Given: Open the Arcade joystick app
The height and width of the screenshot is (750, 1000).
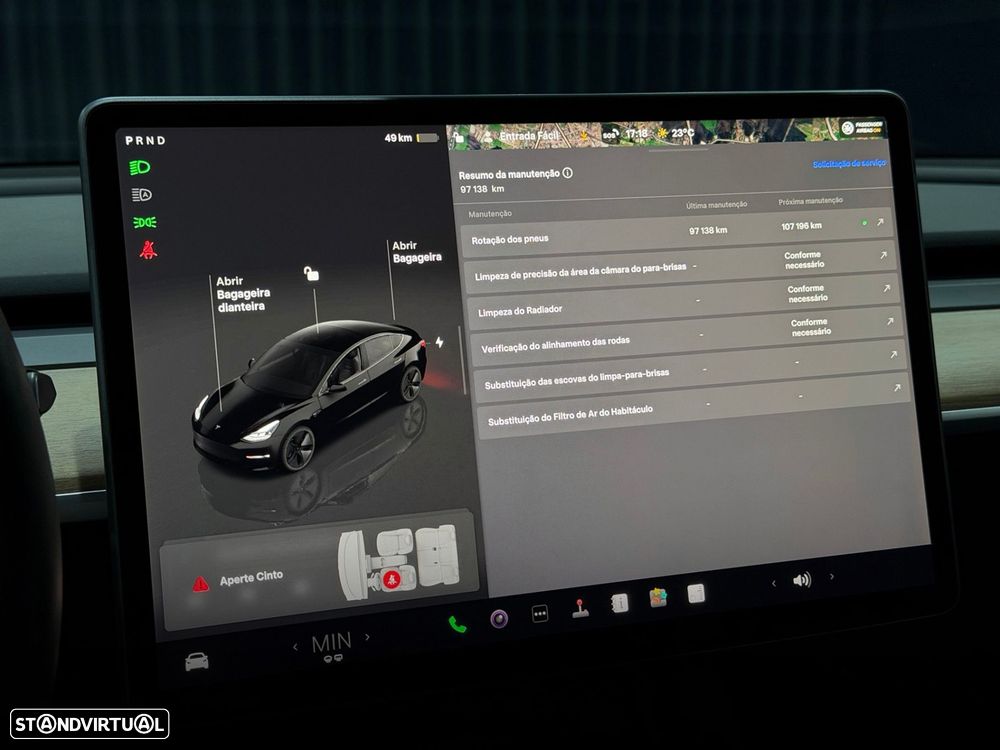Looking at the screenshot, I should click(x=580, y=608).
